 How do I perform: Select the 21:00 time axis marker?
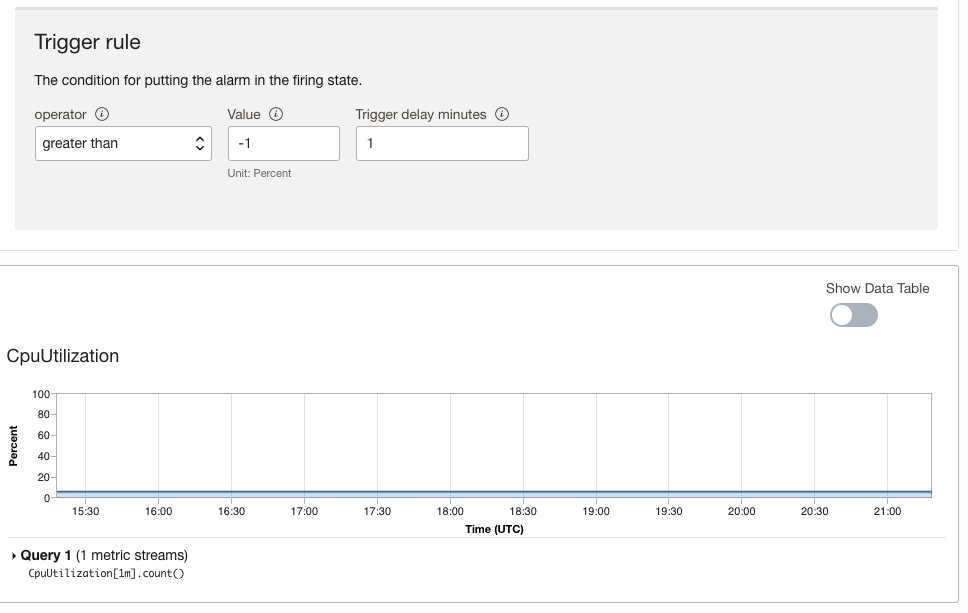(x=887, y=511)
